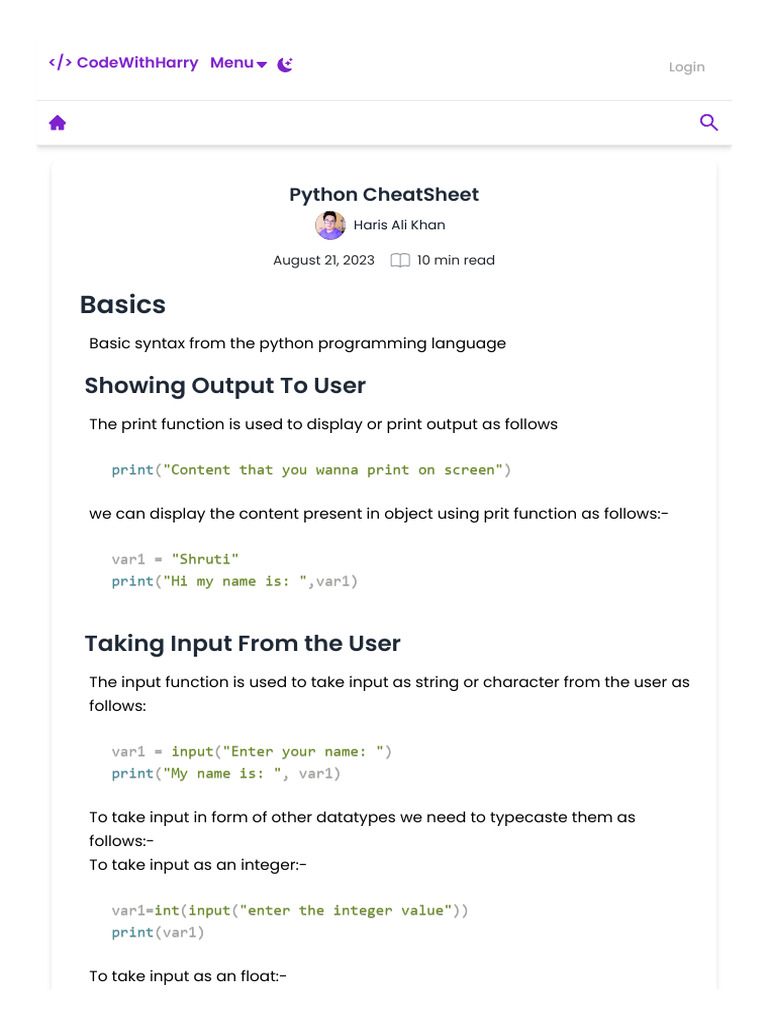Toggle dark mode with the moon icon
The height and width of the screenshot is (1024, 768).
[x=285, y=64]
